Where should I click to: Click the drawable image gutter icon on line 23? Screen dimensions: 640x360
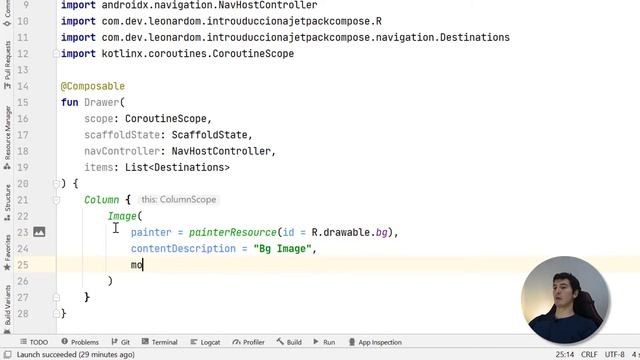pyautogui.click(x=39, y=232)
